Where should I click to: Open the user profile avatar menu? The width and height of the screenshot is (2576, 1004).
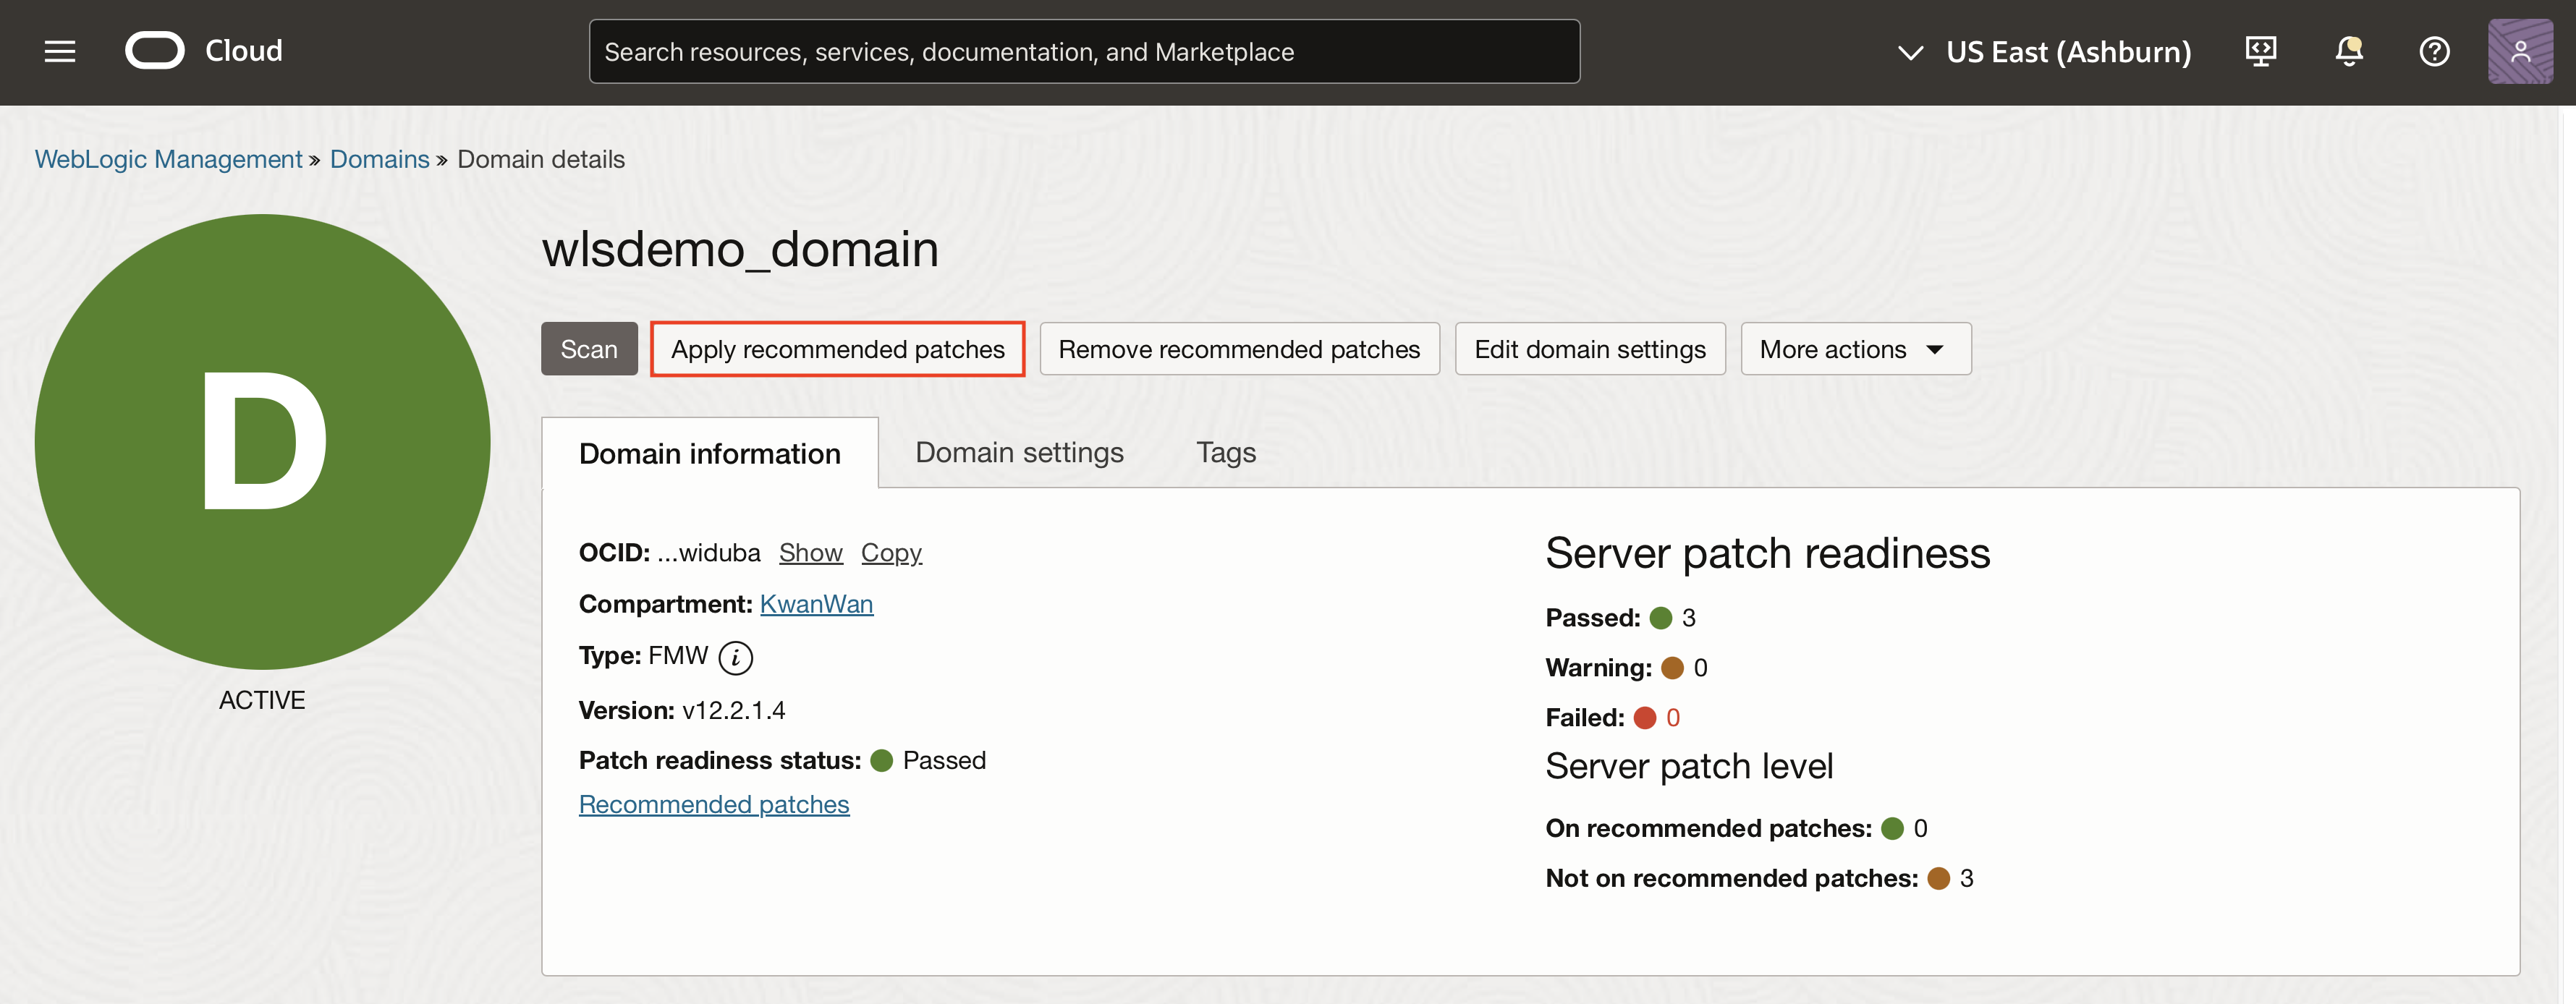pyautogui.click(x=2519, y=51)
